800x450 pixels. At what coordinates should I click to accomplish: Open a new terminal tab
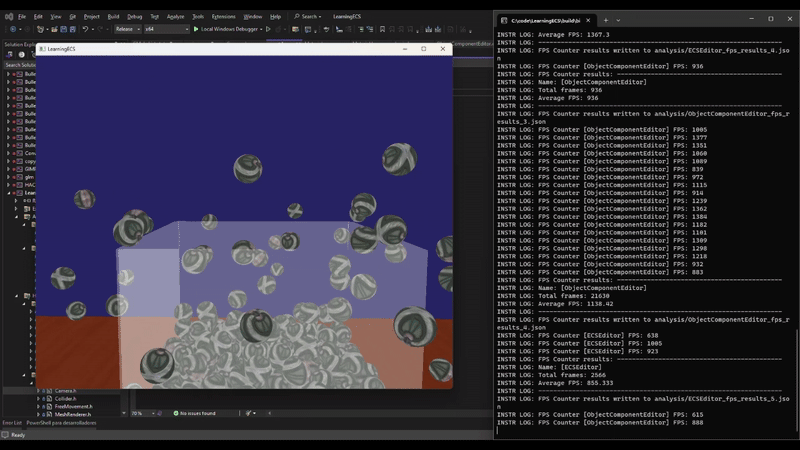(x=605, y=19)
